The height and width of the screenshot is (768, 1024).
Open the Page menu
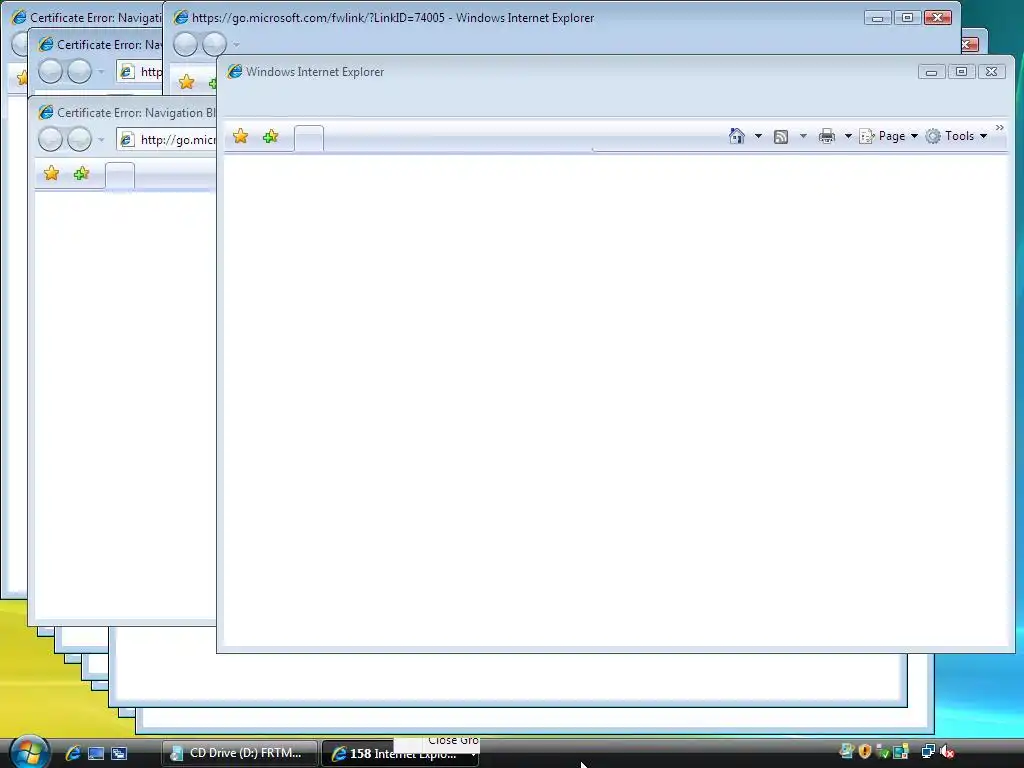(x=889, y=136)
